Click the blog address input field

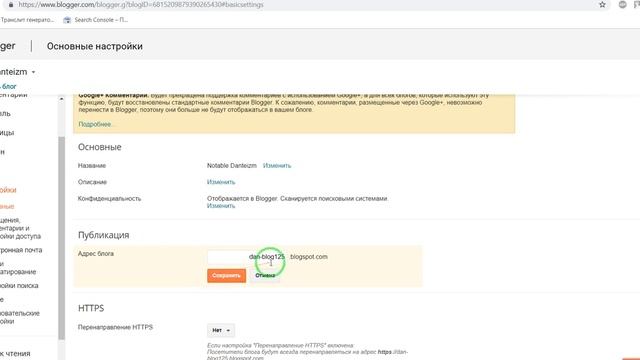(247, 257)
